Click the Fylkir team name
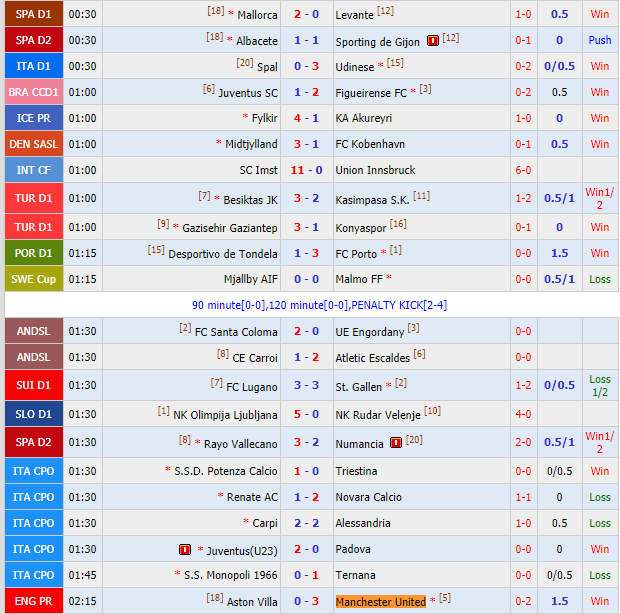The width and height of the screenshot is (620, 614). pyautogui.click(x=265, y=119)
